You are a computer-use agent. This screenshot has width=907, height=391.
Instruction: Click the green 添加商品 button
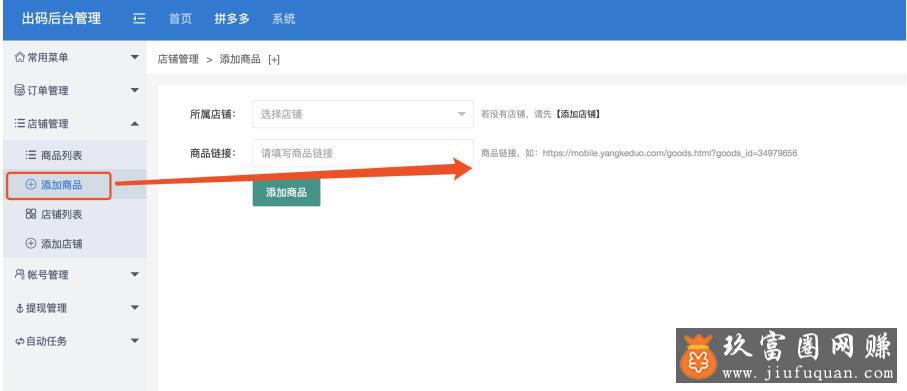coord(286,193)
